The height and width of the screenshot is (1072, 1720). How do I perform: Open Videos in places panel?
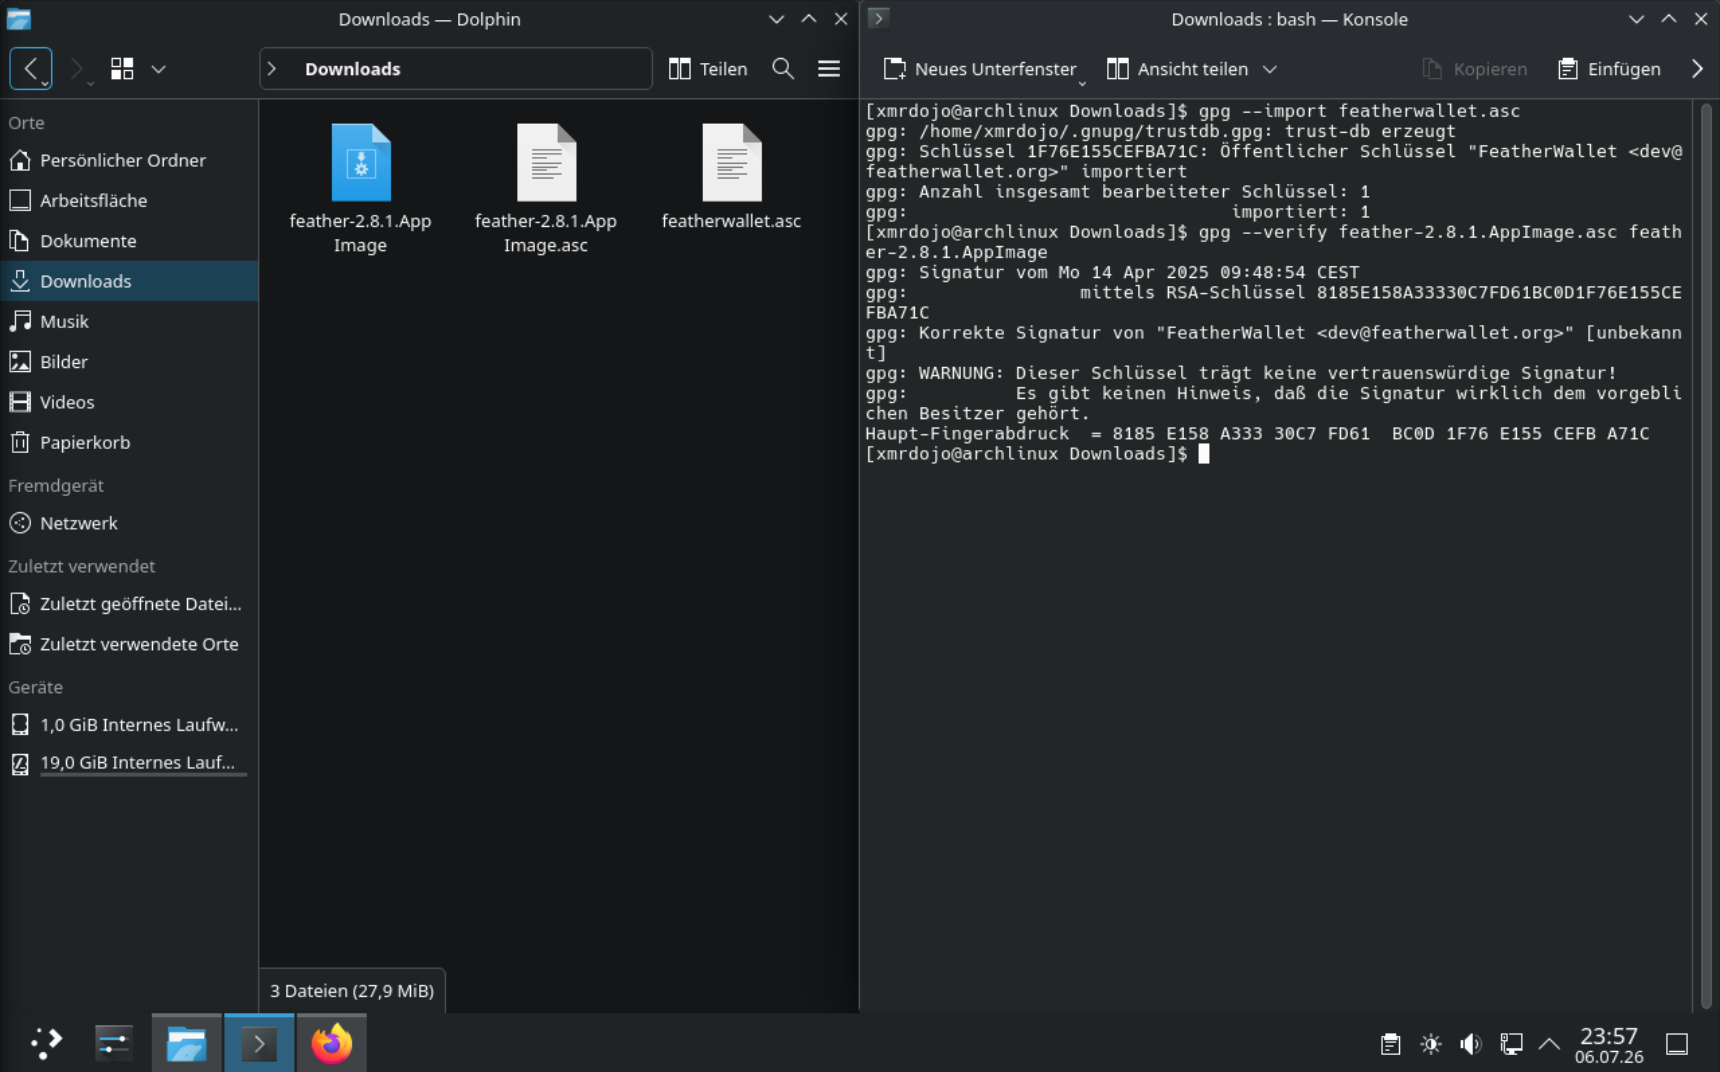129,402
